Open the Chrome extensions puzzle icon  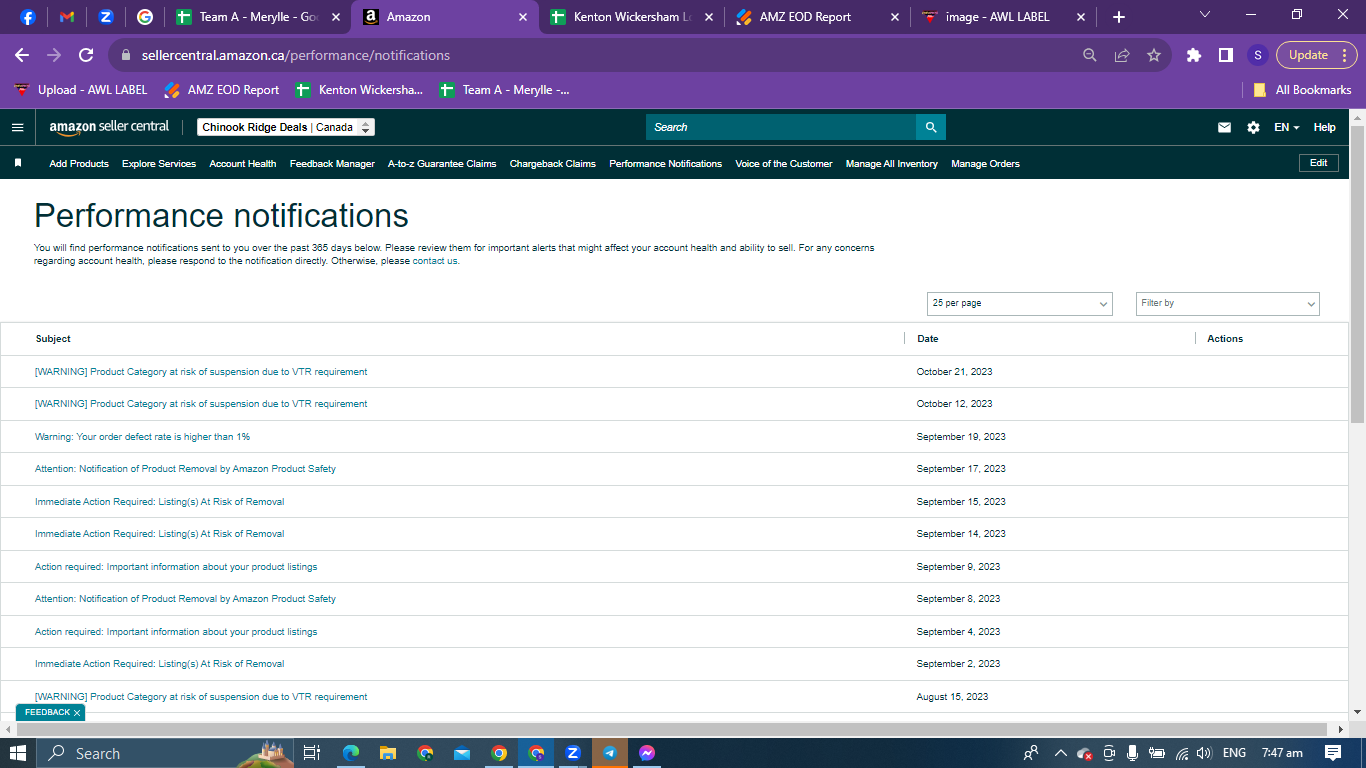[1194, 55]
